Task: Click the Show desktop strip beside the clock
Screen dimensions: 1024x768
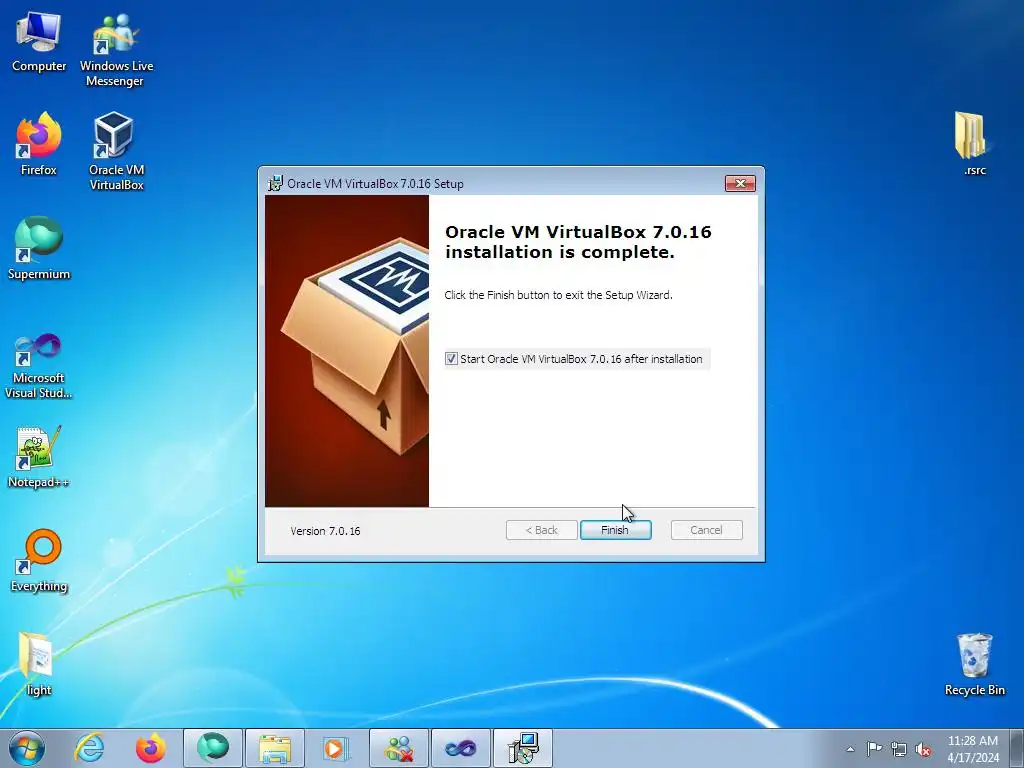Action: [x=1017, y=748]
